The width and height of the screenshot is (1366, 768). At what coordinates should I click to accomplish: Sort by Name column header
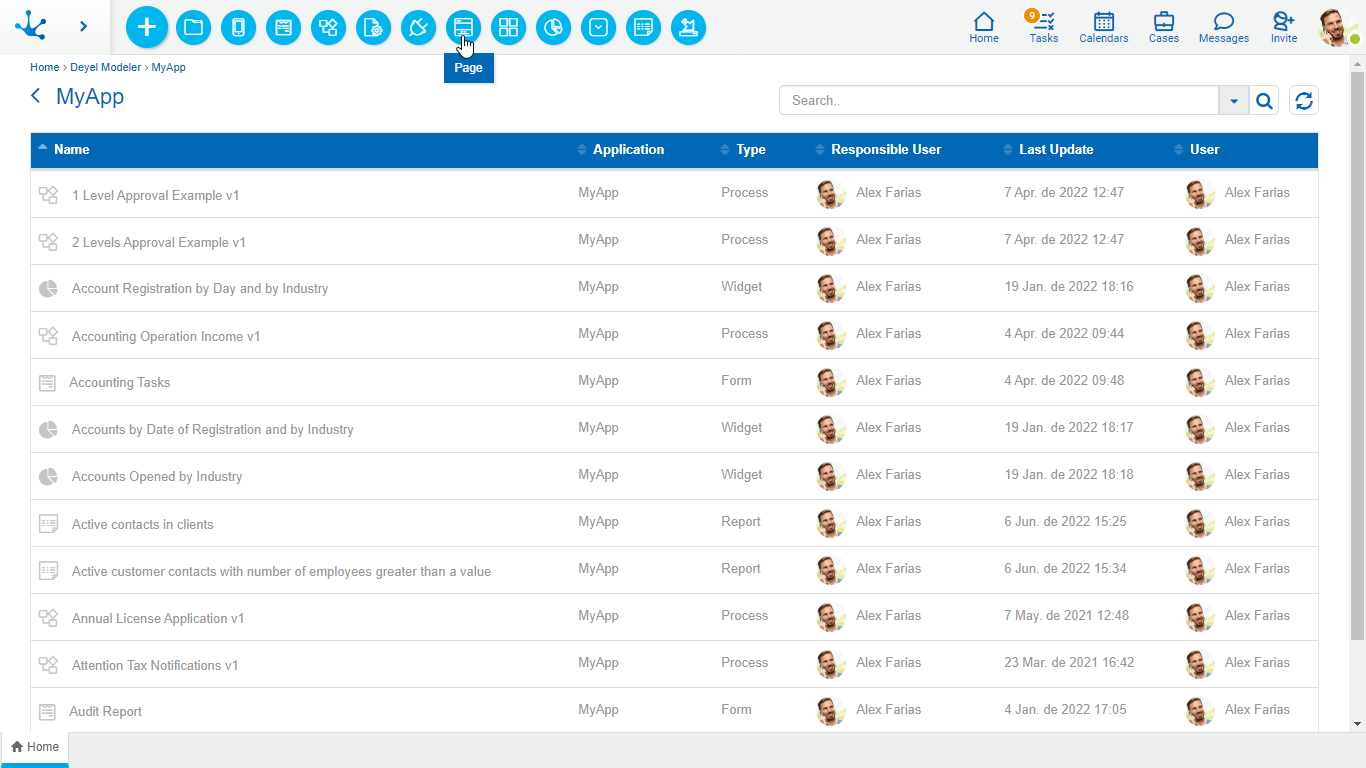coord(72,149)
